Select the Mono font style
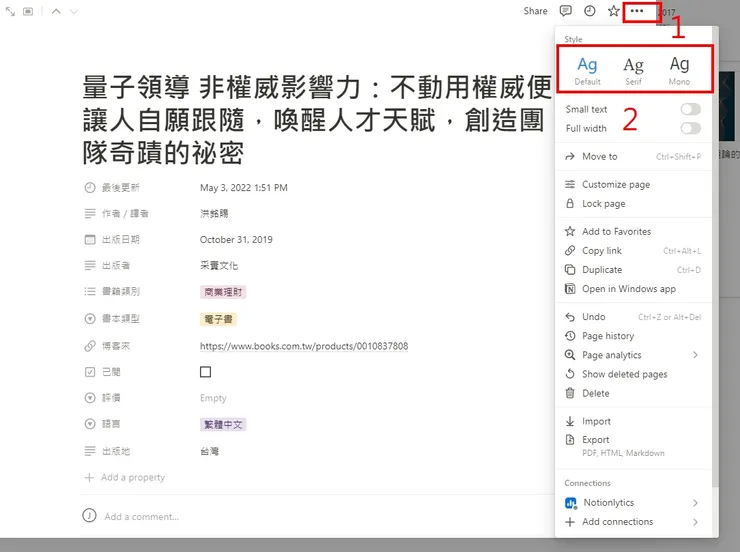The width and height of the screenshot is (740, 552). 680,70
